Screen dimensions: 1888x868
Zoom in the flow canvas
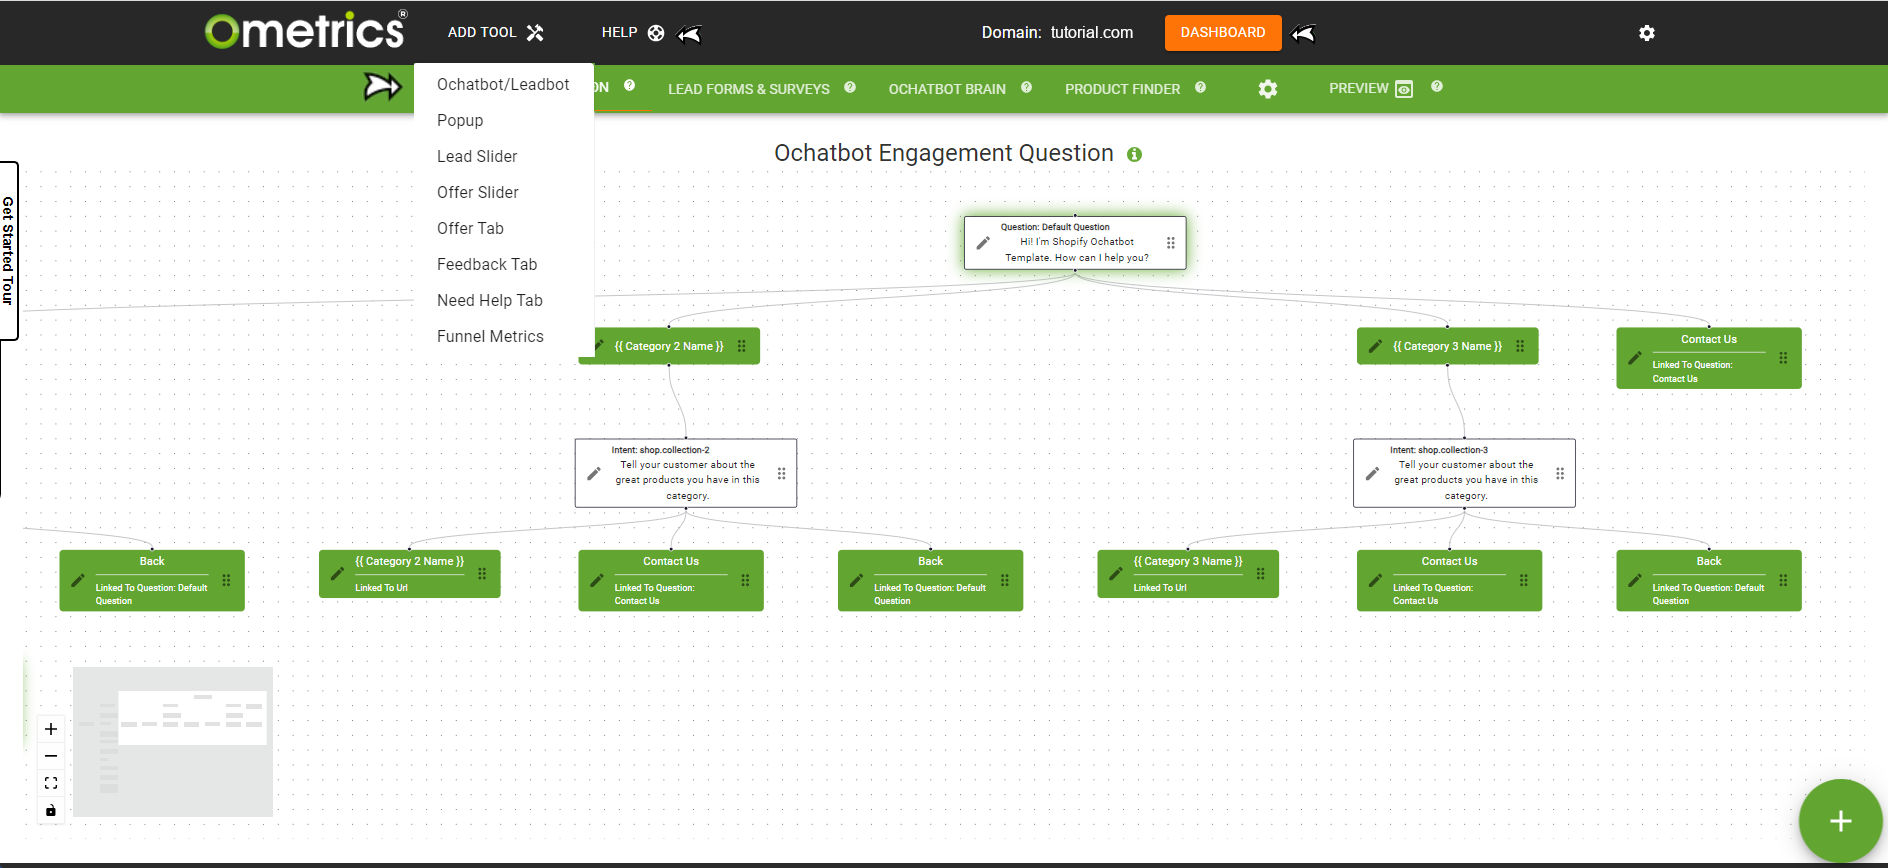coord(51,729)
